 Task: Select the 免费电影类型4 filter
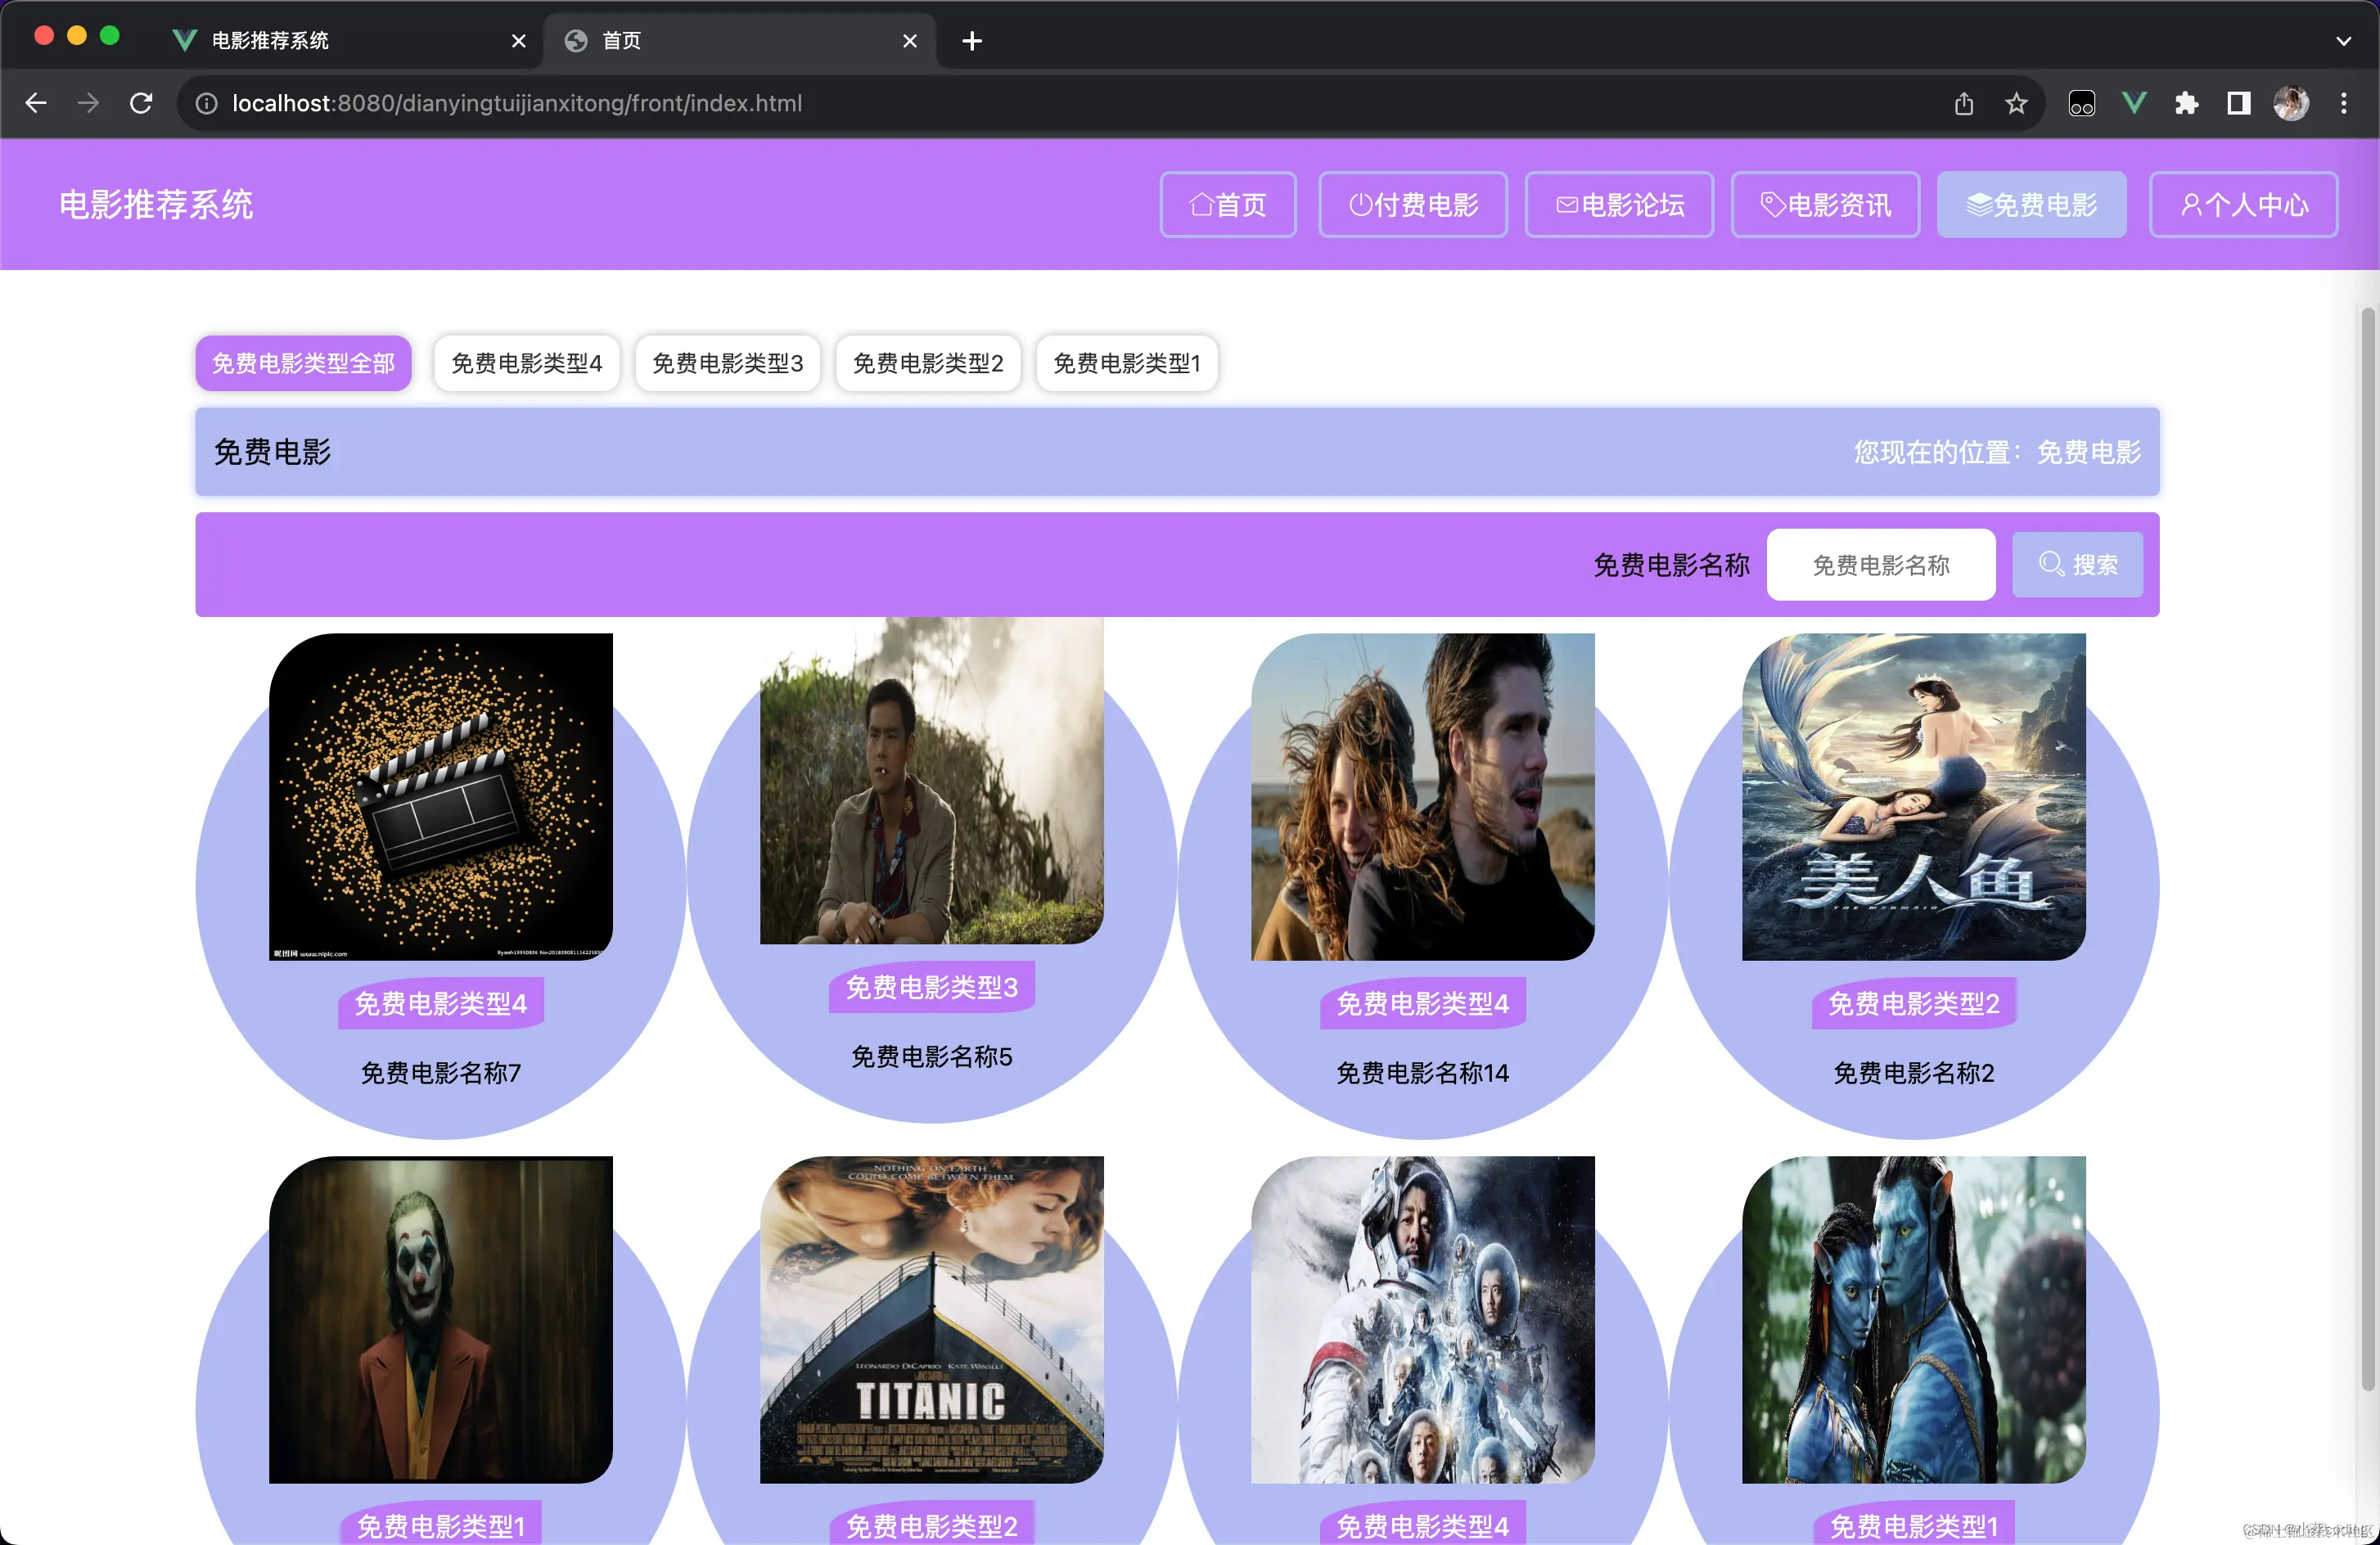tap(526, 363)
